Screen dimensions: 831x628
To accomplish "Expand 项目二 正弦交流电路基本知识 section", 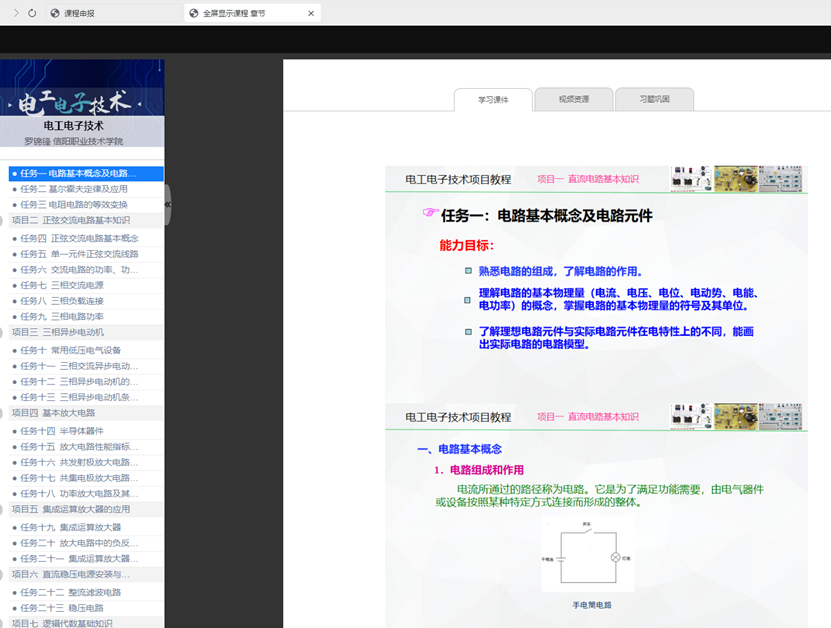I will tap(70, 220).
